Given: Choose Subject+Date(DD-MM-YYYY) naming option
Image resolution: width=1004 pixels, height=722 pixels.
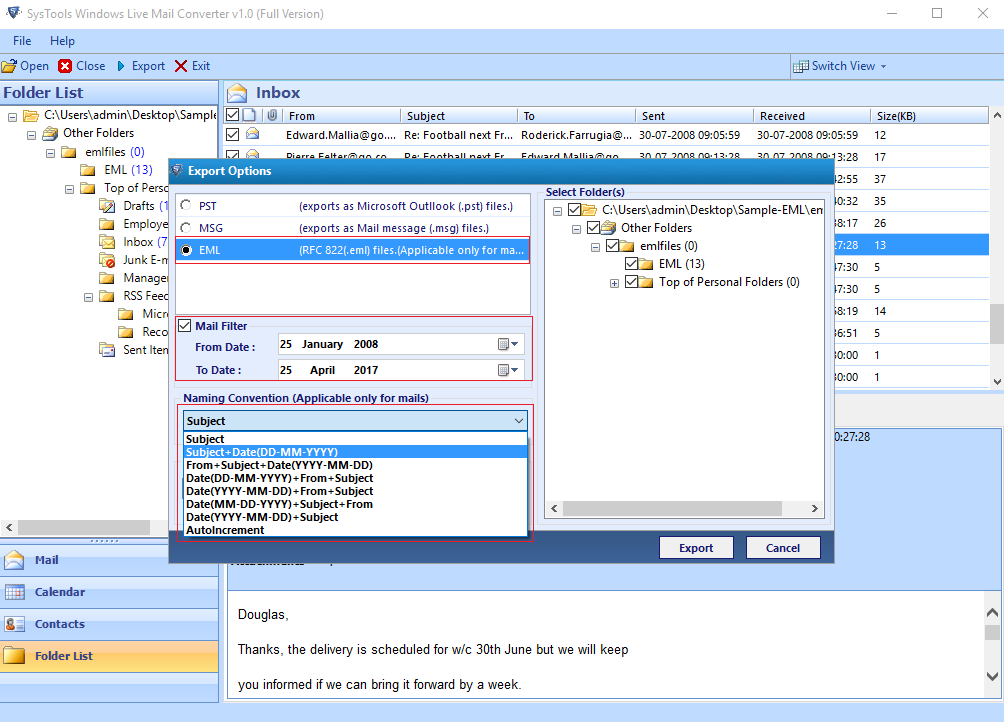Looking at the screenshot, I should click(355, 452).
